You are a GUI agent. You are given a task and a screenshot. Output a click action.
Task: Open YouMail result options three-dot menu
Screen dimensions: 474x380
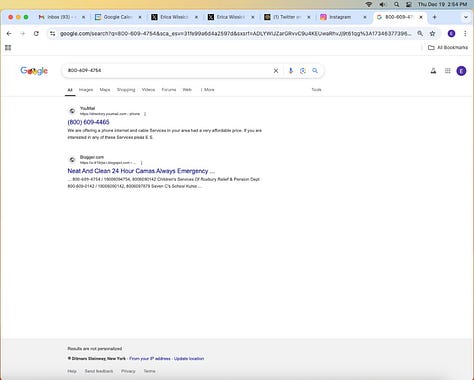point(145,114)
